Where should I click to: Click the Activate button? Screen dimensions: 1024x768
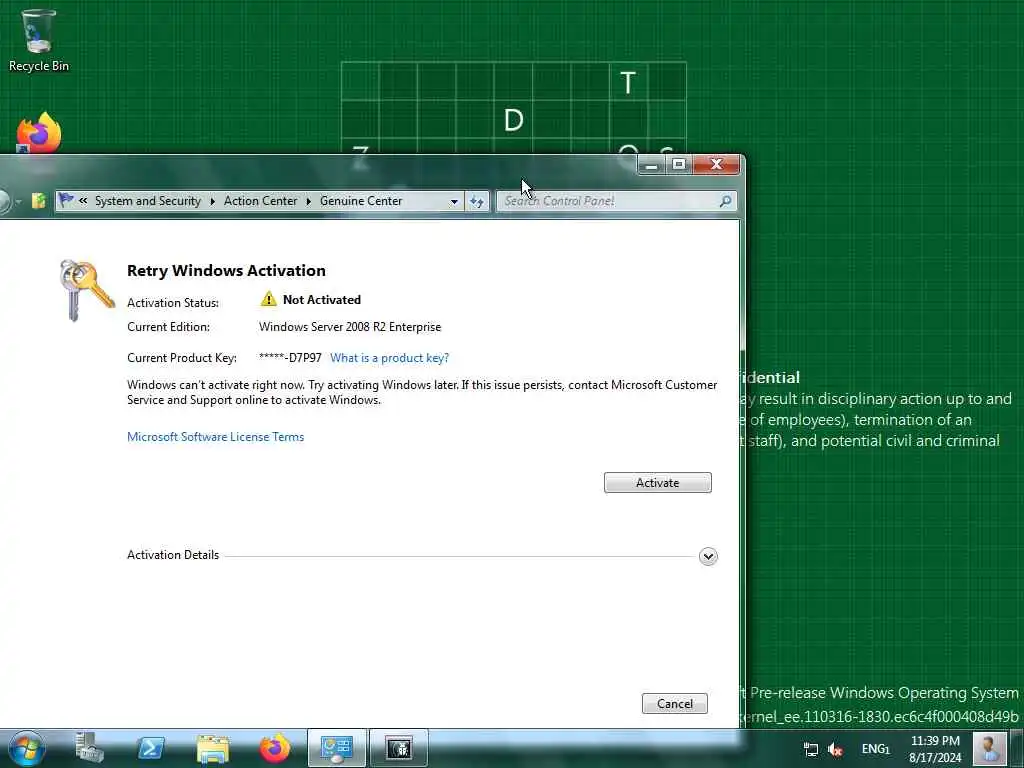(658, 483)
